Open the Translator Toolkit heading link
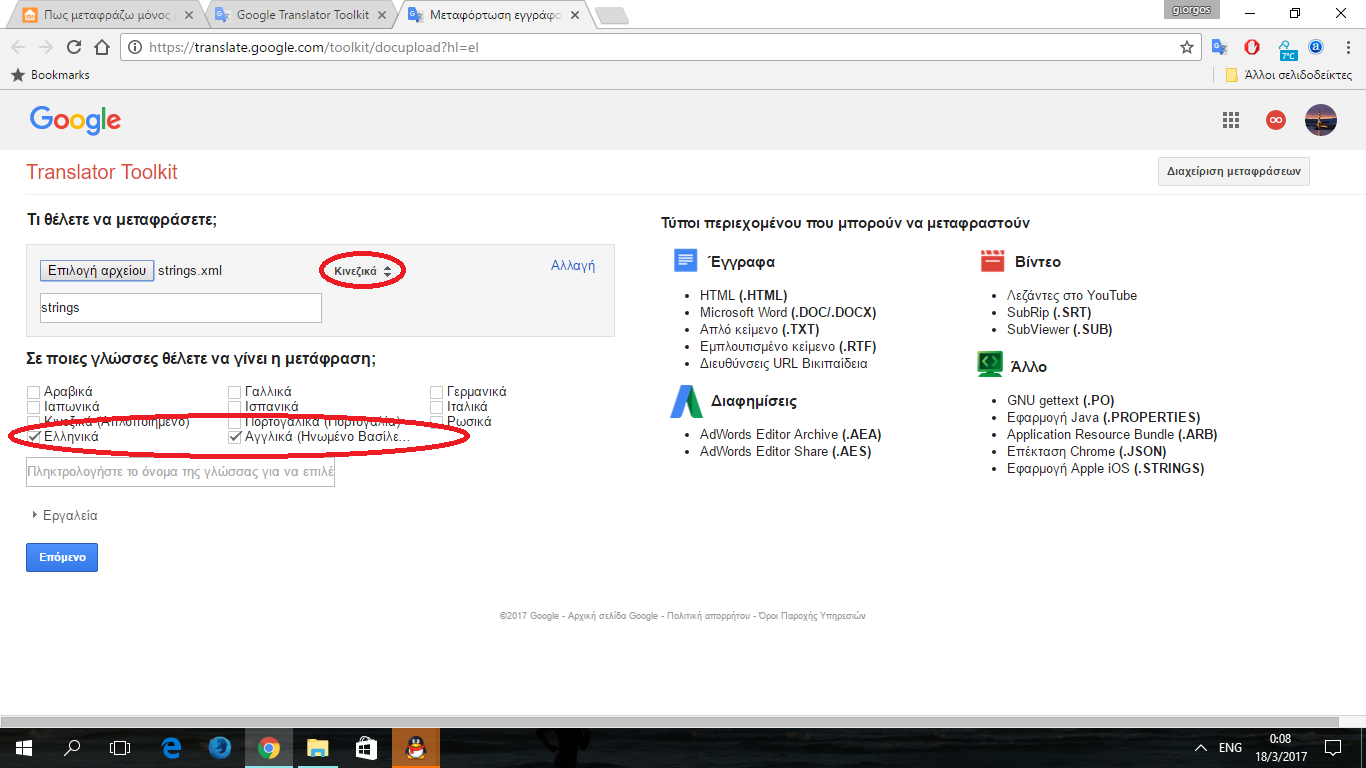The image size is (1366, 768). point(102,172)
